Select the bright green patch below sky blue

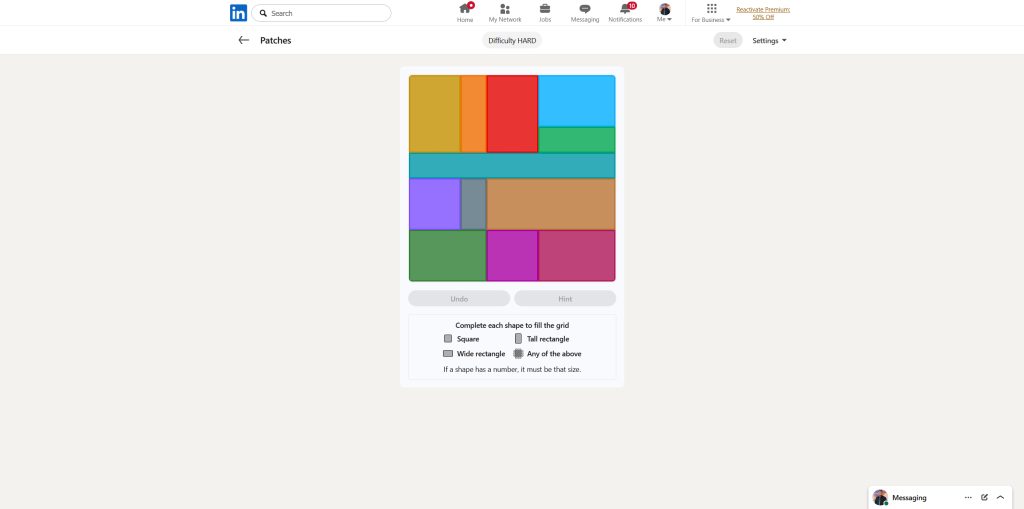click(x=577, y=140)
